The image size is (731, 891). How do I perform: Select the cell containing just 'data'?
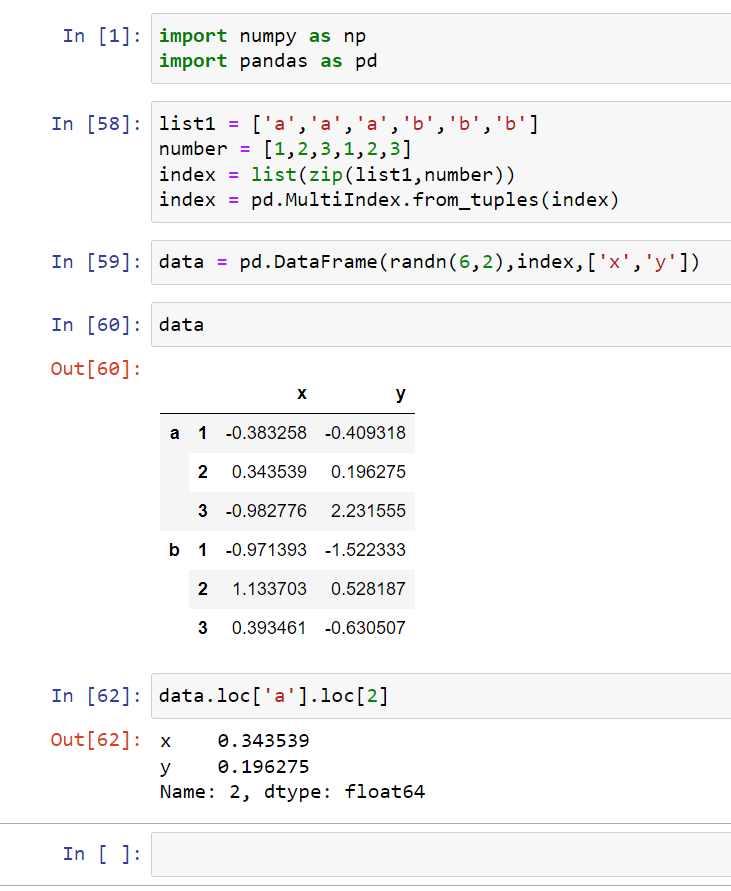441,324
